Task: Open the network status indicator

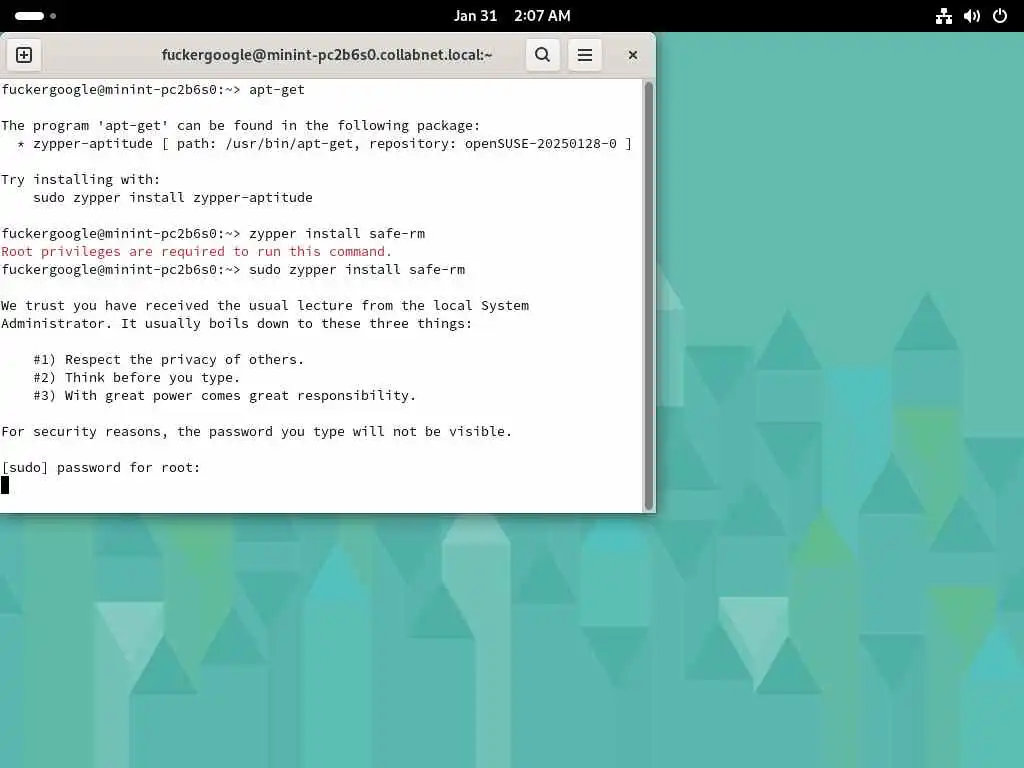Action: tap(944, 16)
